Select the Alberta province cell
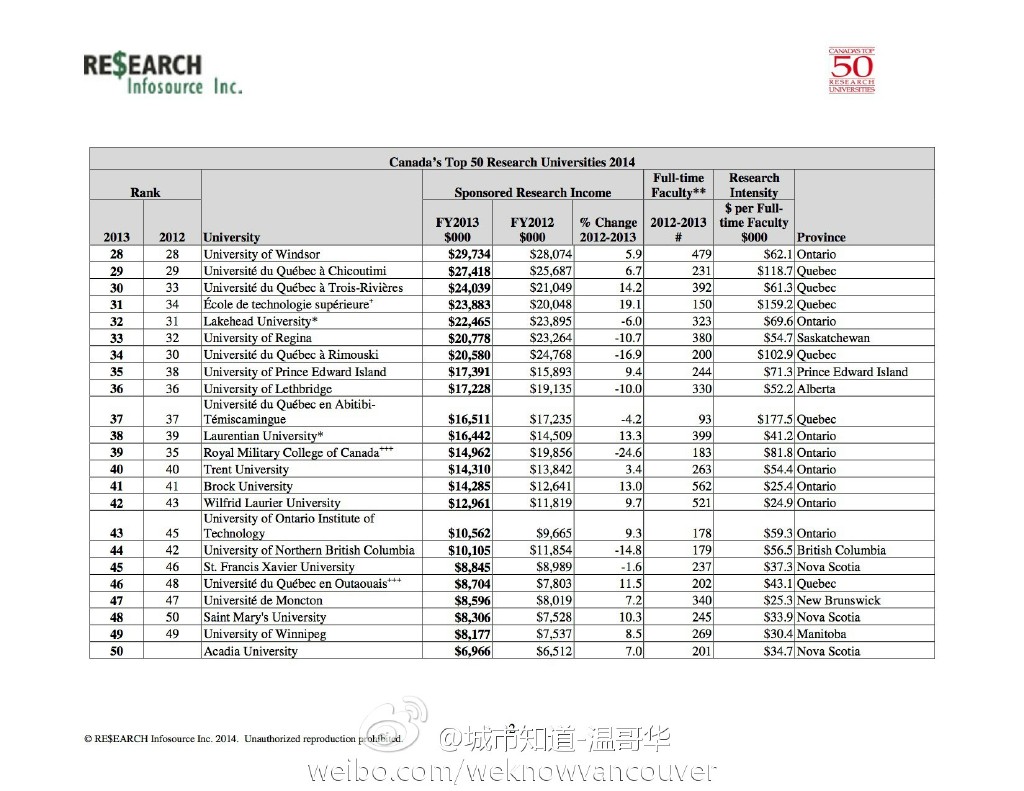This screenshot has width=1024, height=791. point(816,389)
